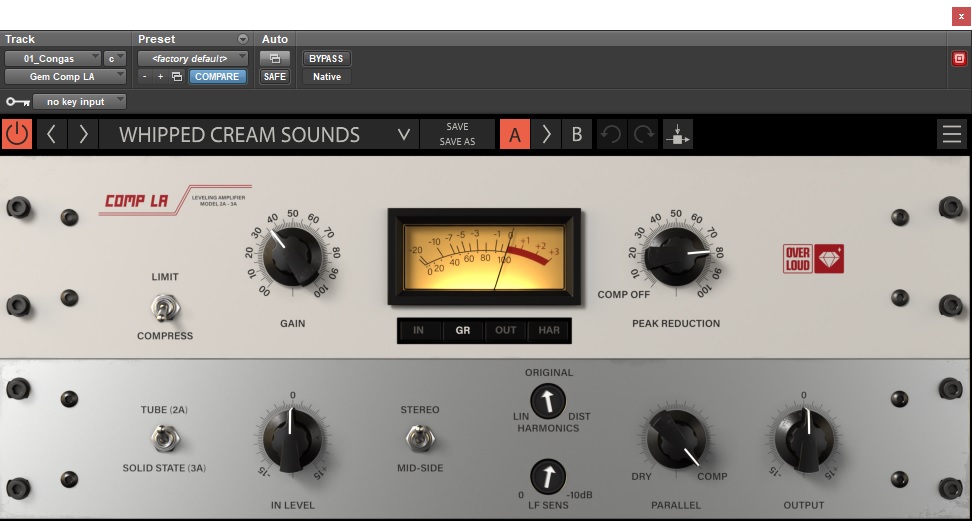Flip the Tube/Solid State toggle switch
This screenshot has height=521, width=972.
(165, 439)
